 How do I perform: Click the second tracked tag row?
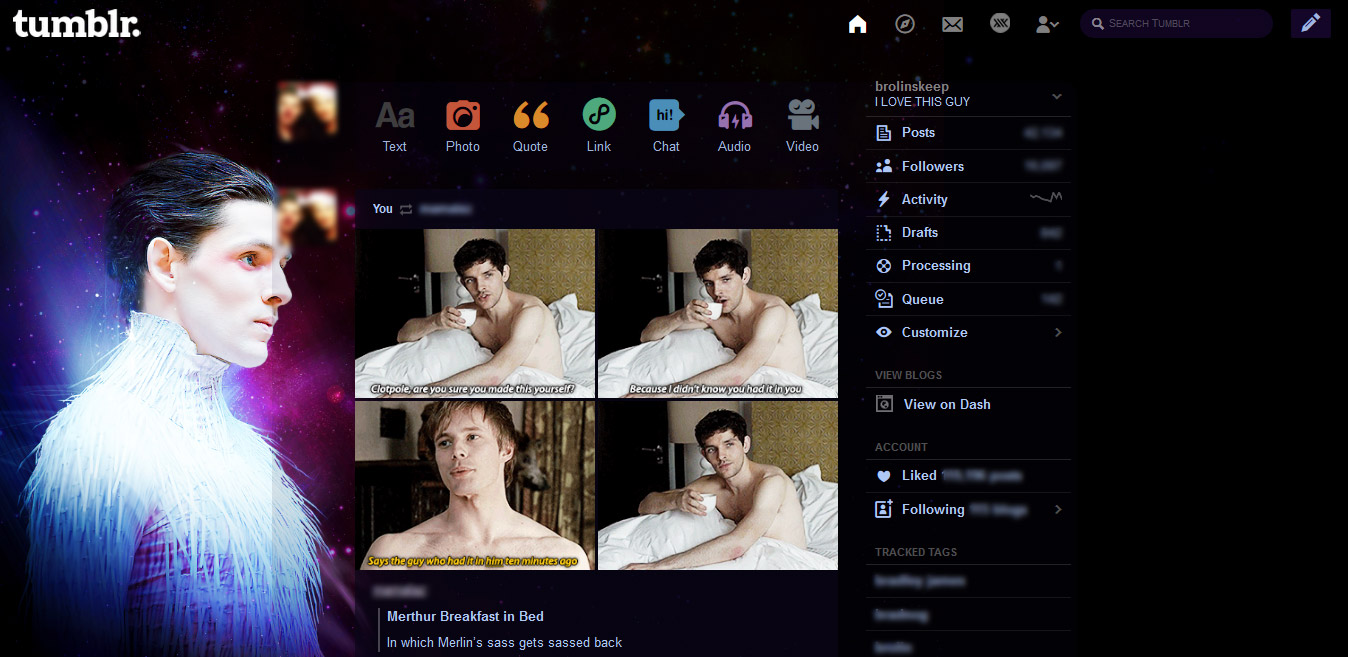click(968, 614)
